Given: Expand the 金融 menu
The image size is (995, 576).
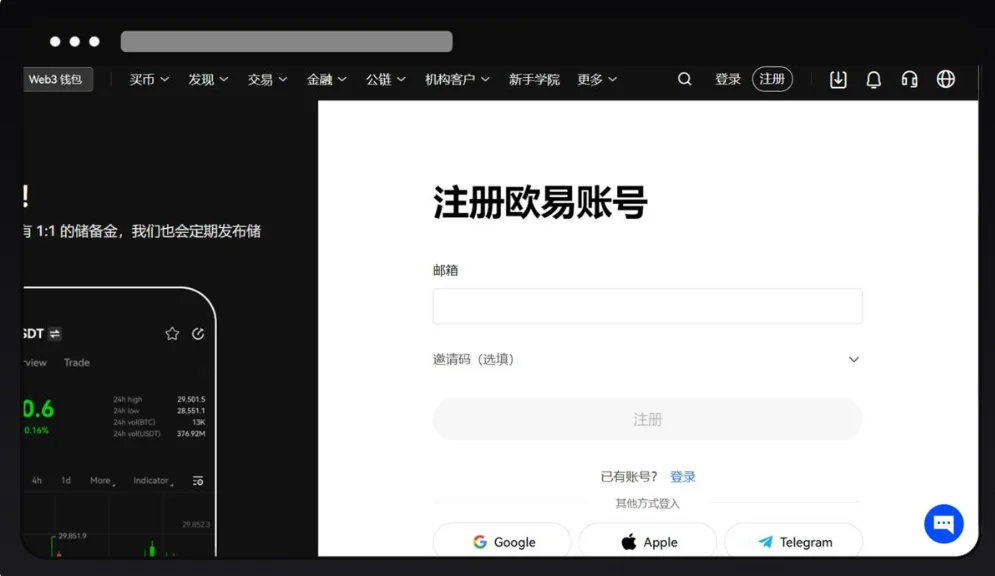Looking at the screenshot, I should [x=326, y=79].
